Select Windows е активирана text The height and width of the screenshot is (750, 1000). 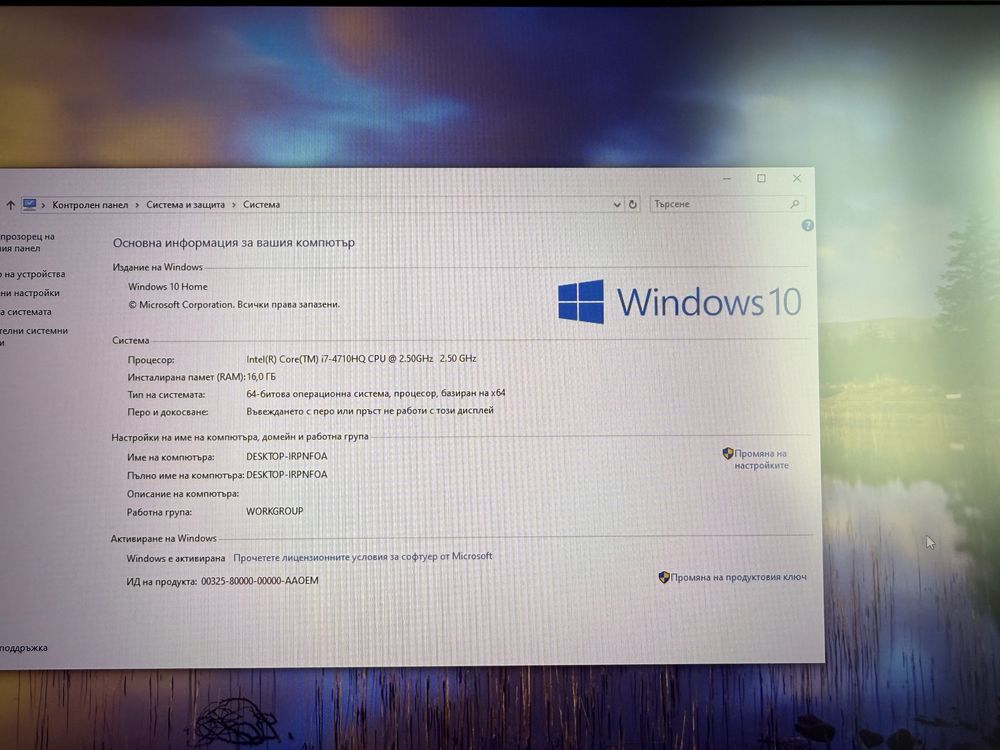coord(175,559)
